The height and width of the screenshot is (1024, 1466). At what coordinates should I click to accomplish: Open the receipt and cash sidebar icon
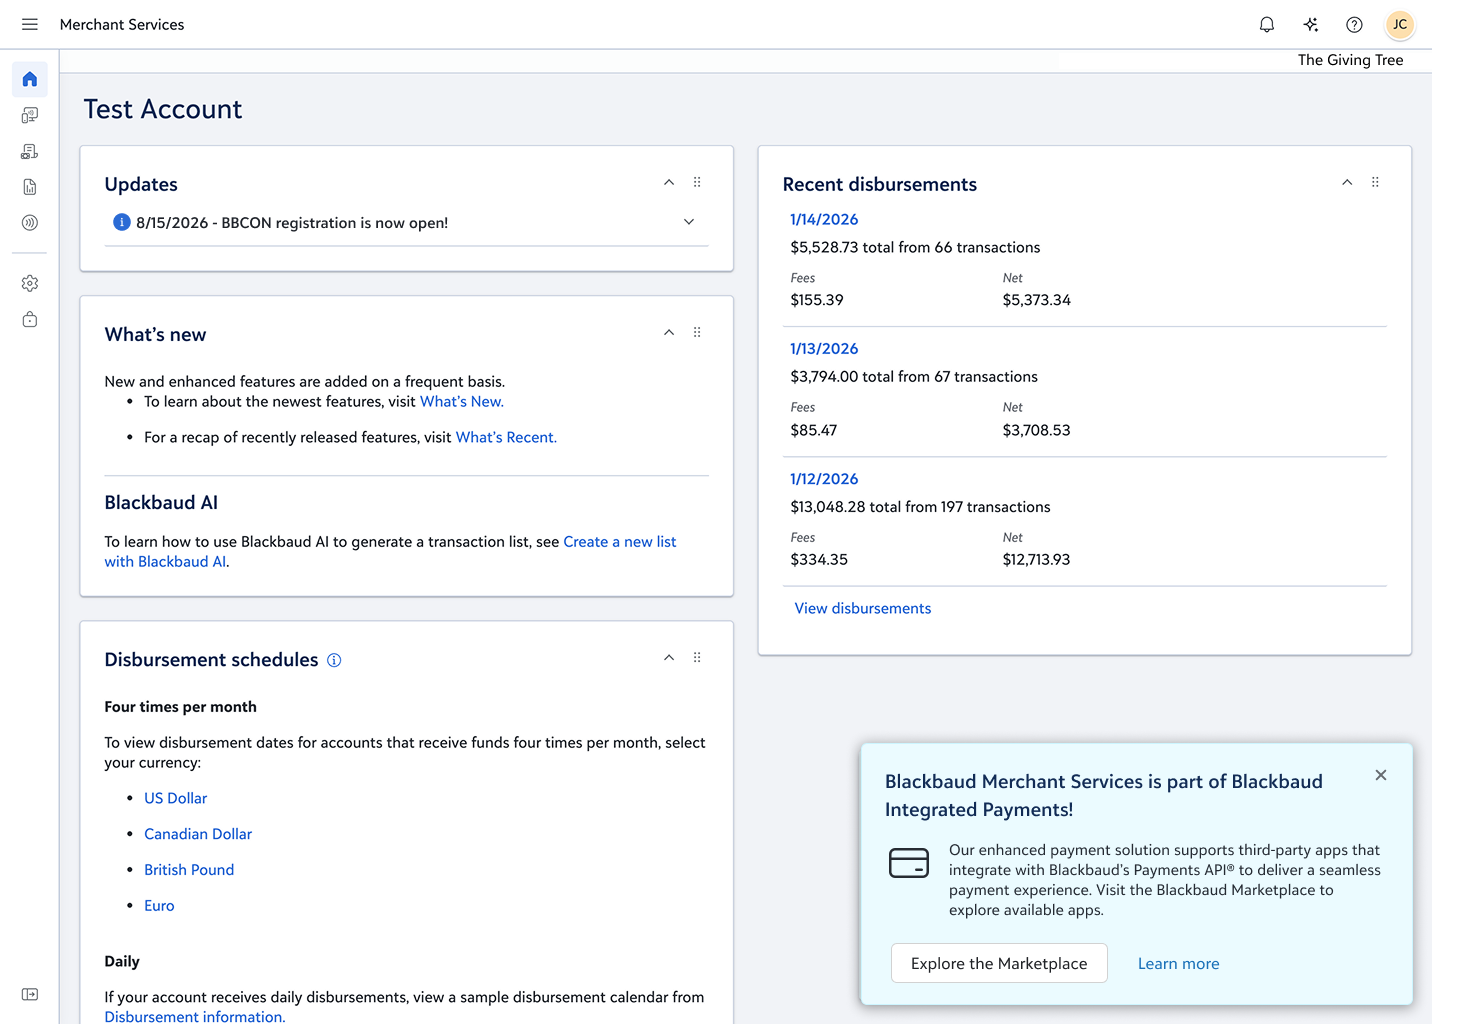click(30, 151)
